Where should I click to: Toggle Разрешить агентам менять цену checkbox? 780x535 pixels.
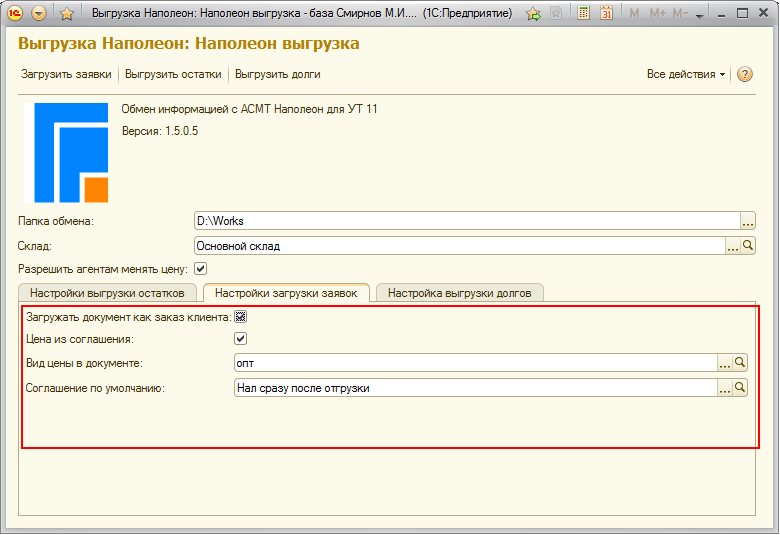[200, 269]
